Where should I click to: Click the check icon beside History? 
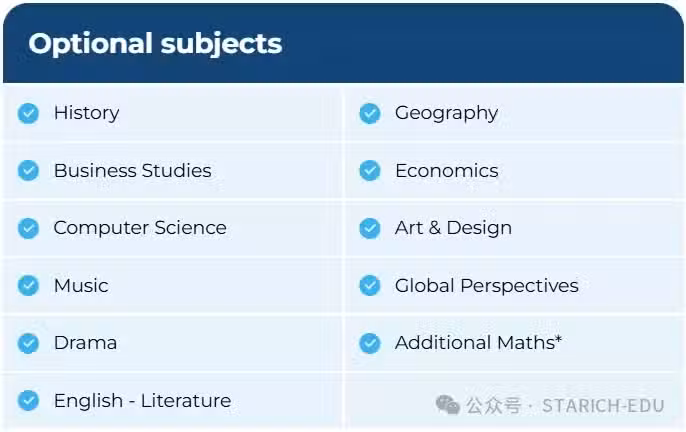tap(28, 114)
